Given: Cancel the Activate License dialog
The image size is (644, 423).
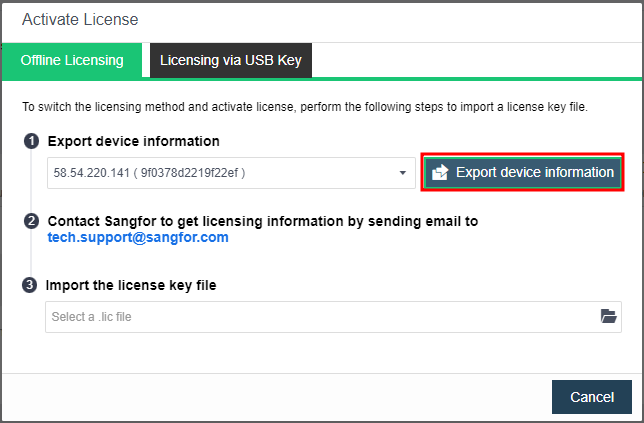Looking at the screenshot, I should (592, 397).
